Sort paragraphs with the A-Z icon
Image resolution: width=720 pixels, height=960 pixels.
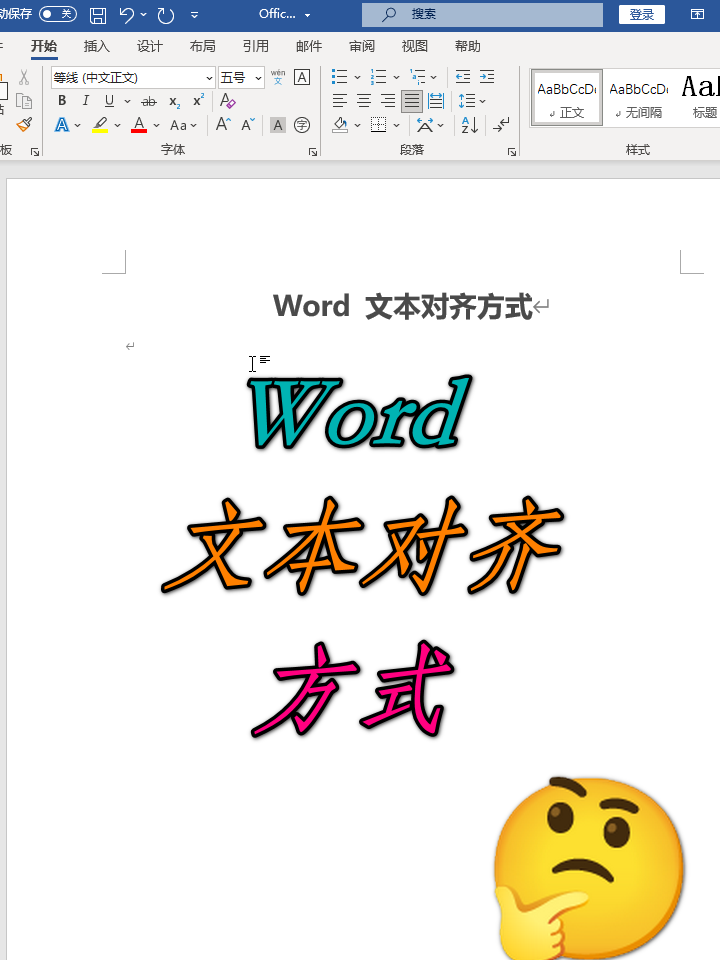point(470,125)
